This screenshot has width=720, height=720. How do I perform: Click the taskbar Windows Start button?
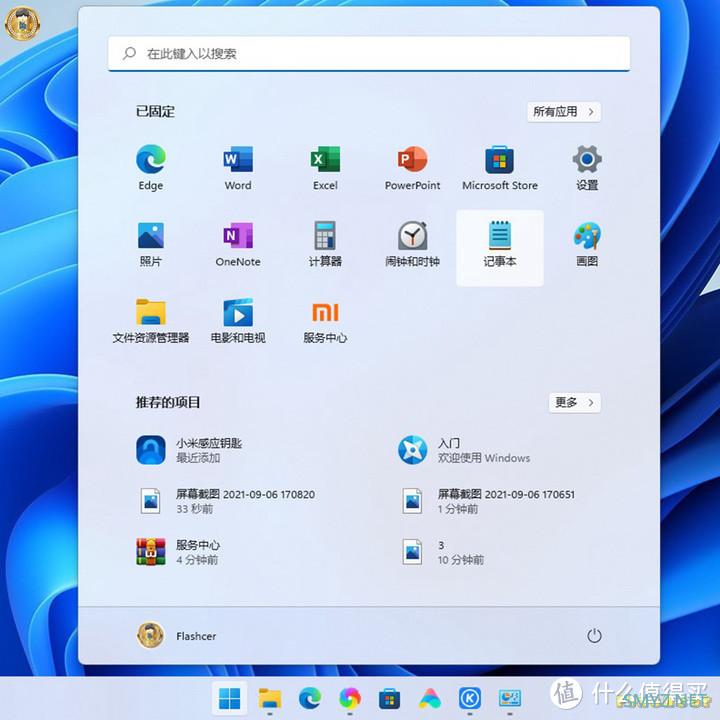(x=230, y=699)
